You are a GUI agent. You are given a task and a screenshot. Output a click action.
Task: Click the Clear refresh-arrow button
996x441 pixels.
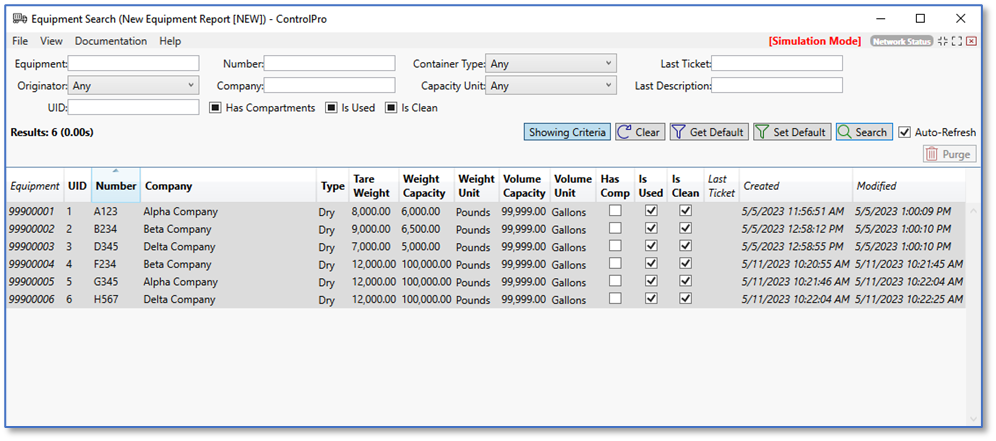[639, 132]
